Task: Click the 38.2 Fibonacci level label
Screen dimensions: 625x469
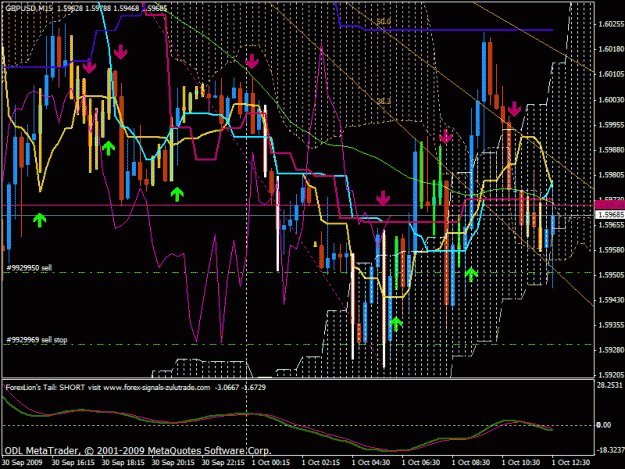Action: click(383, 101)
